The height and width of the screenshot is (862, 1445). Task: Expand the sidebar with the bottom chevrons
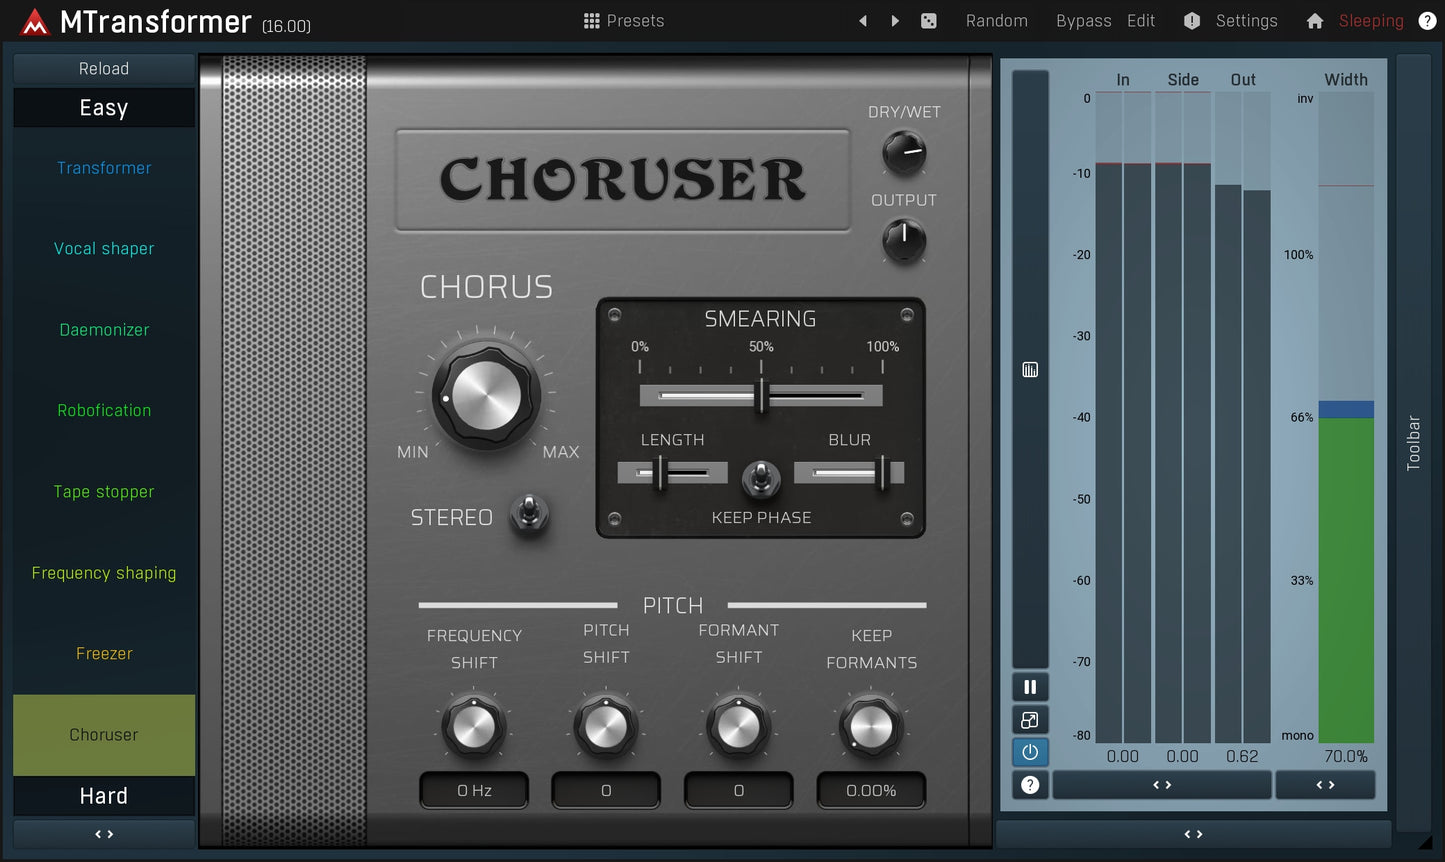(103, 833)
